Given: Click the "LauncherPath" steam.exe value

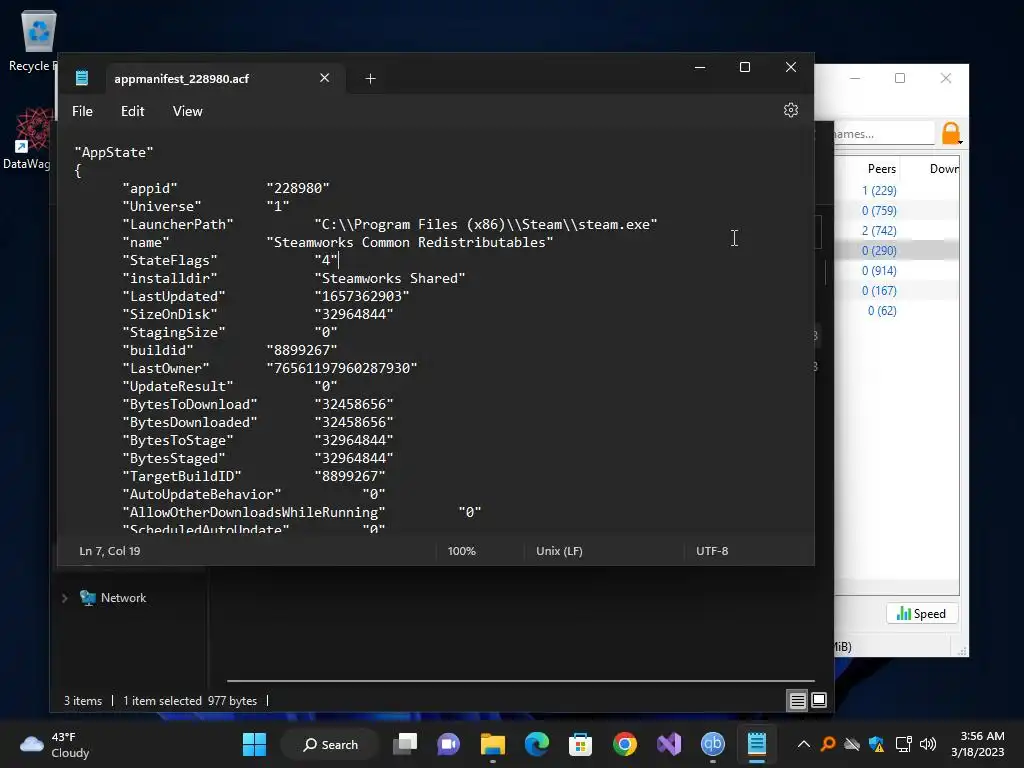Looking at the screenshot, I should (x=486, y=225).
